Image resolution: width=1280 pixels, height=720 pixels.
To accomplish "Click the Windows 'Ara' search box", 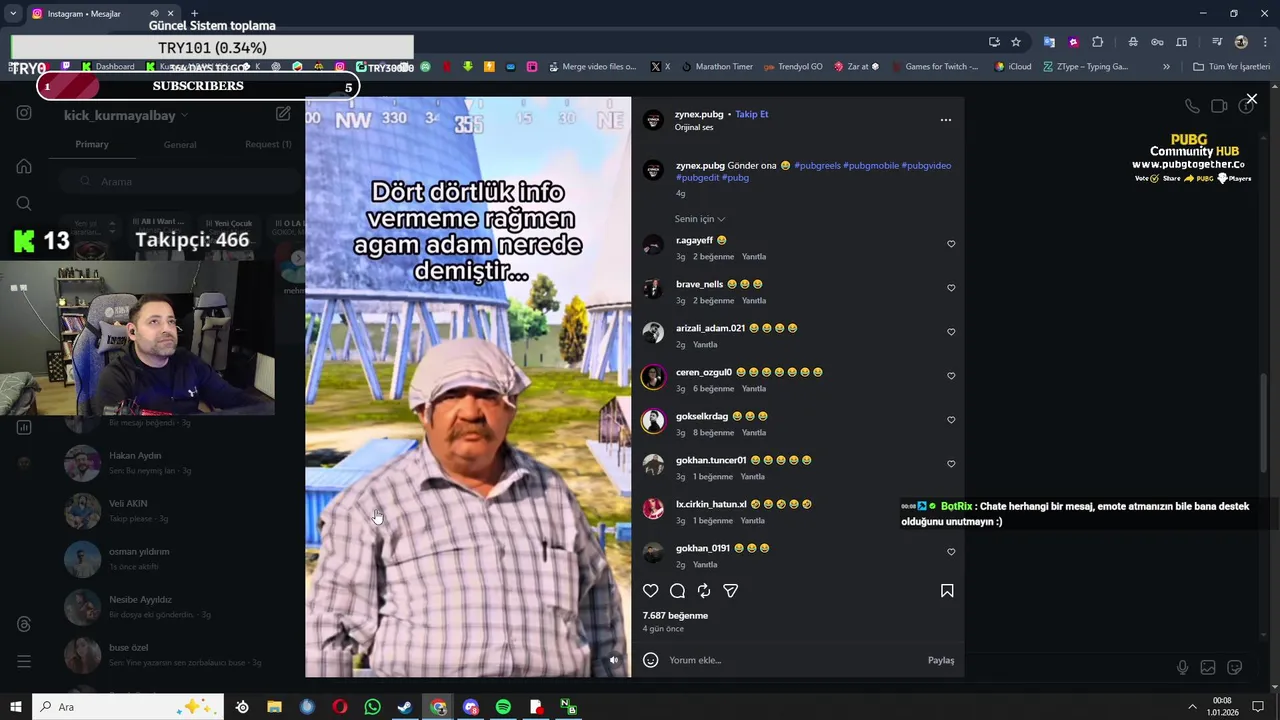I will click(x=128, y=707).
